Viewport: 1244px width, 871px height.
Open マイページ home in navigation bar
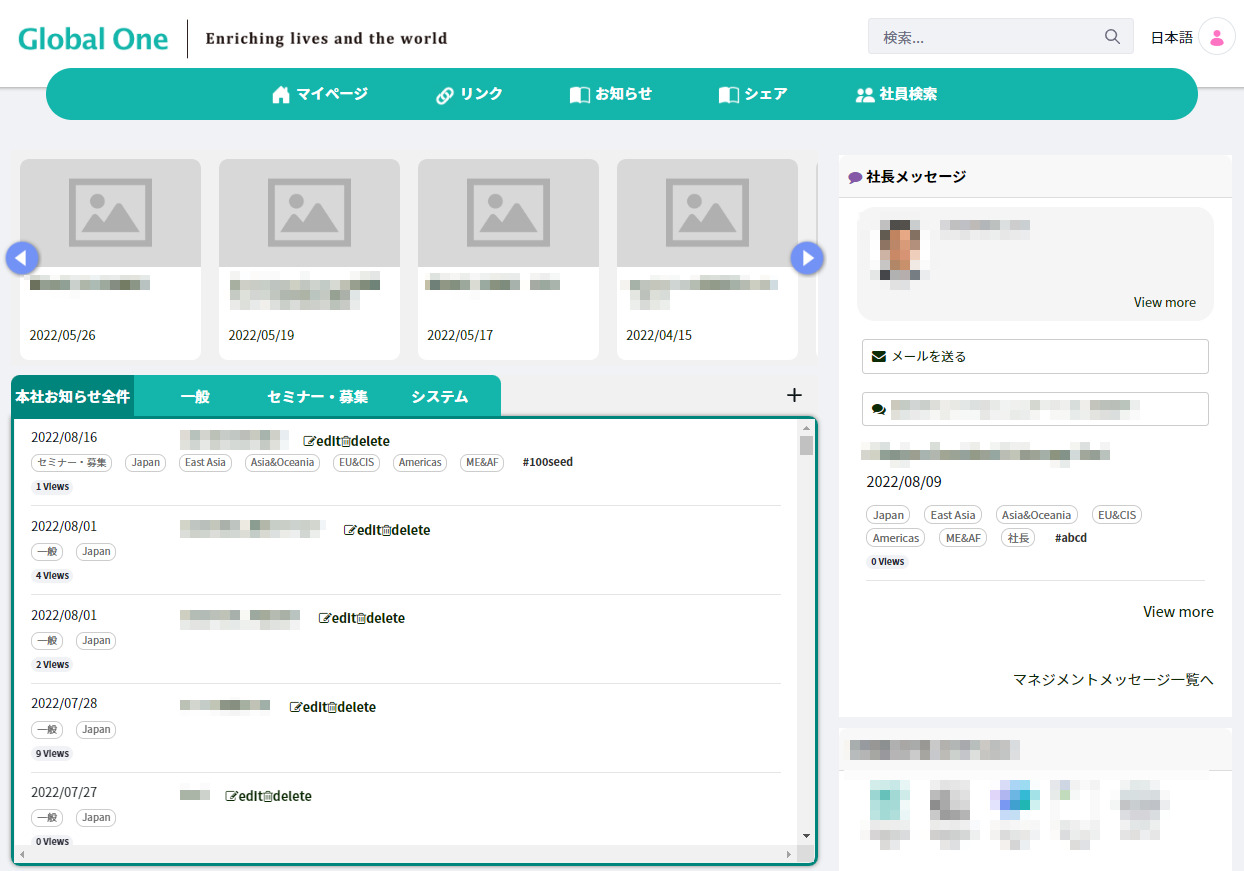[320, 94]
